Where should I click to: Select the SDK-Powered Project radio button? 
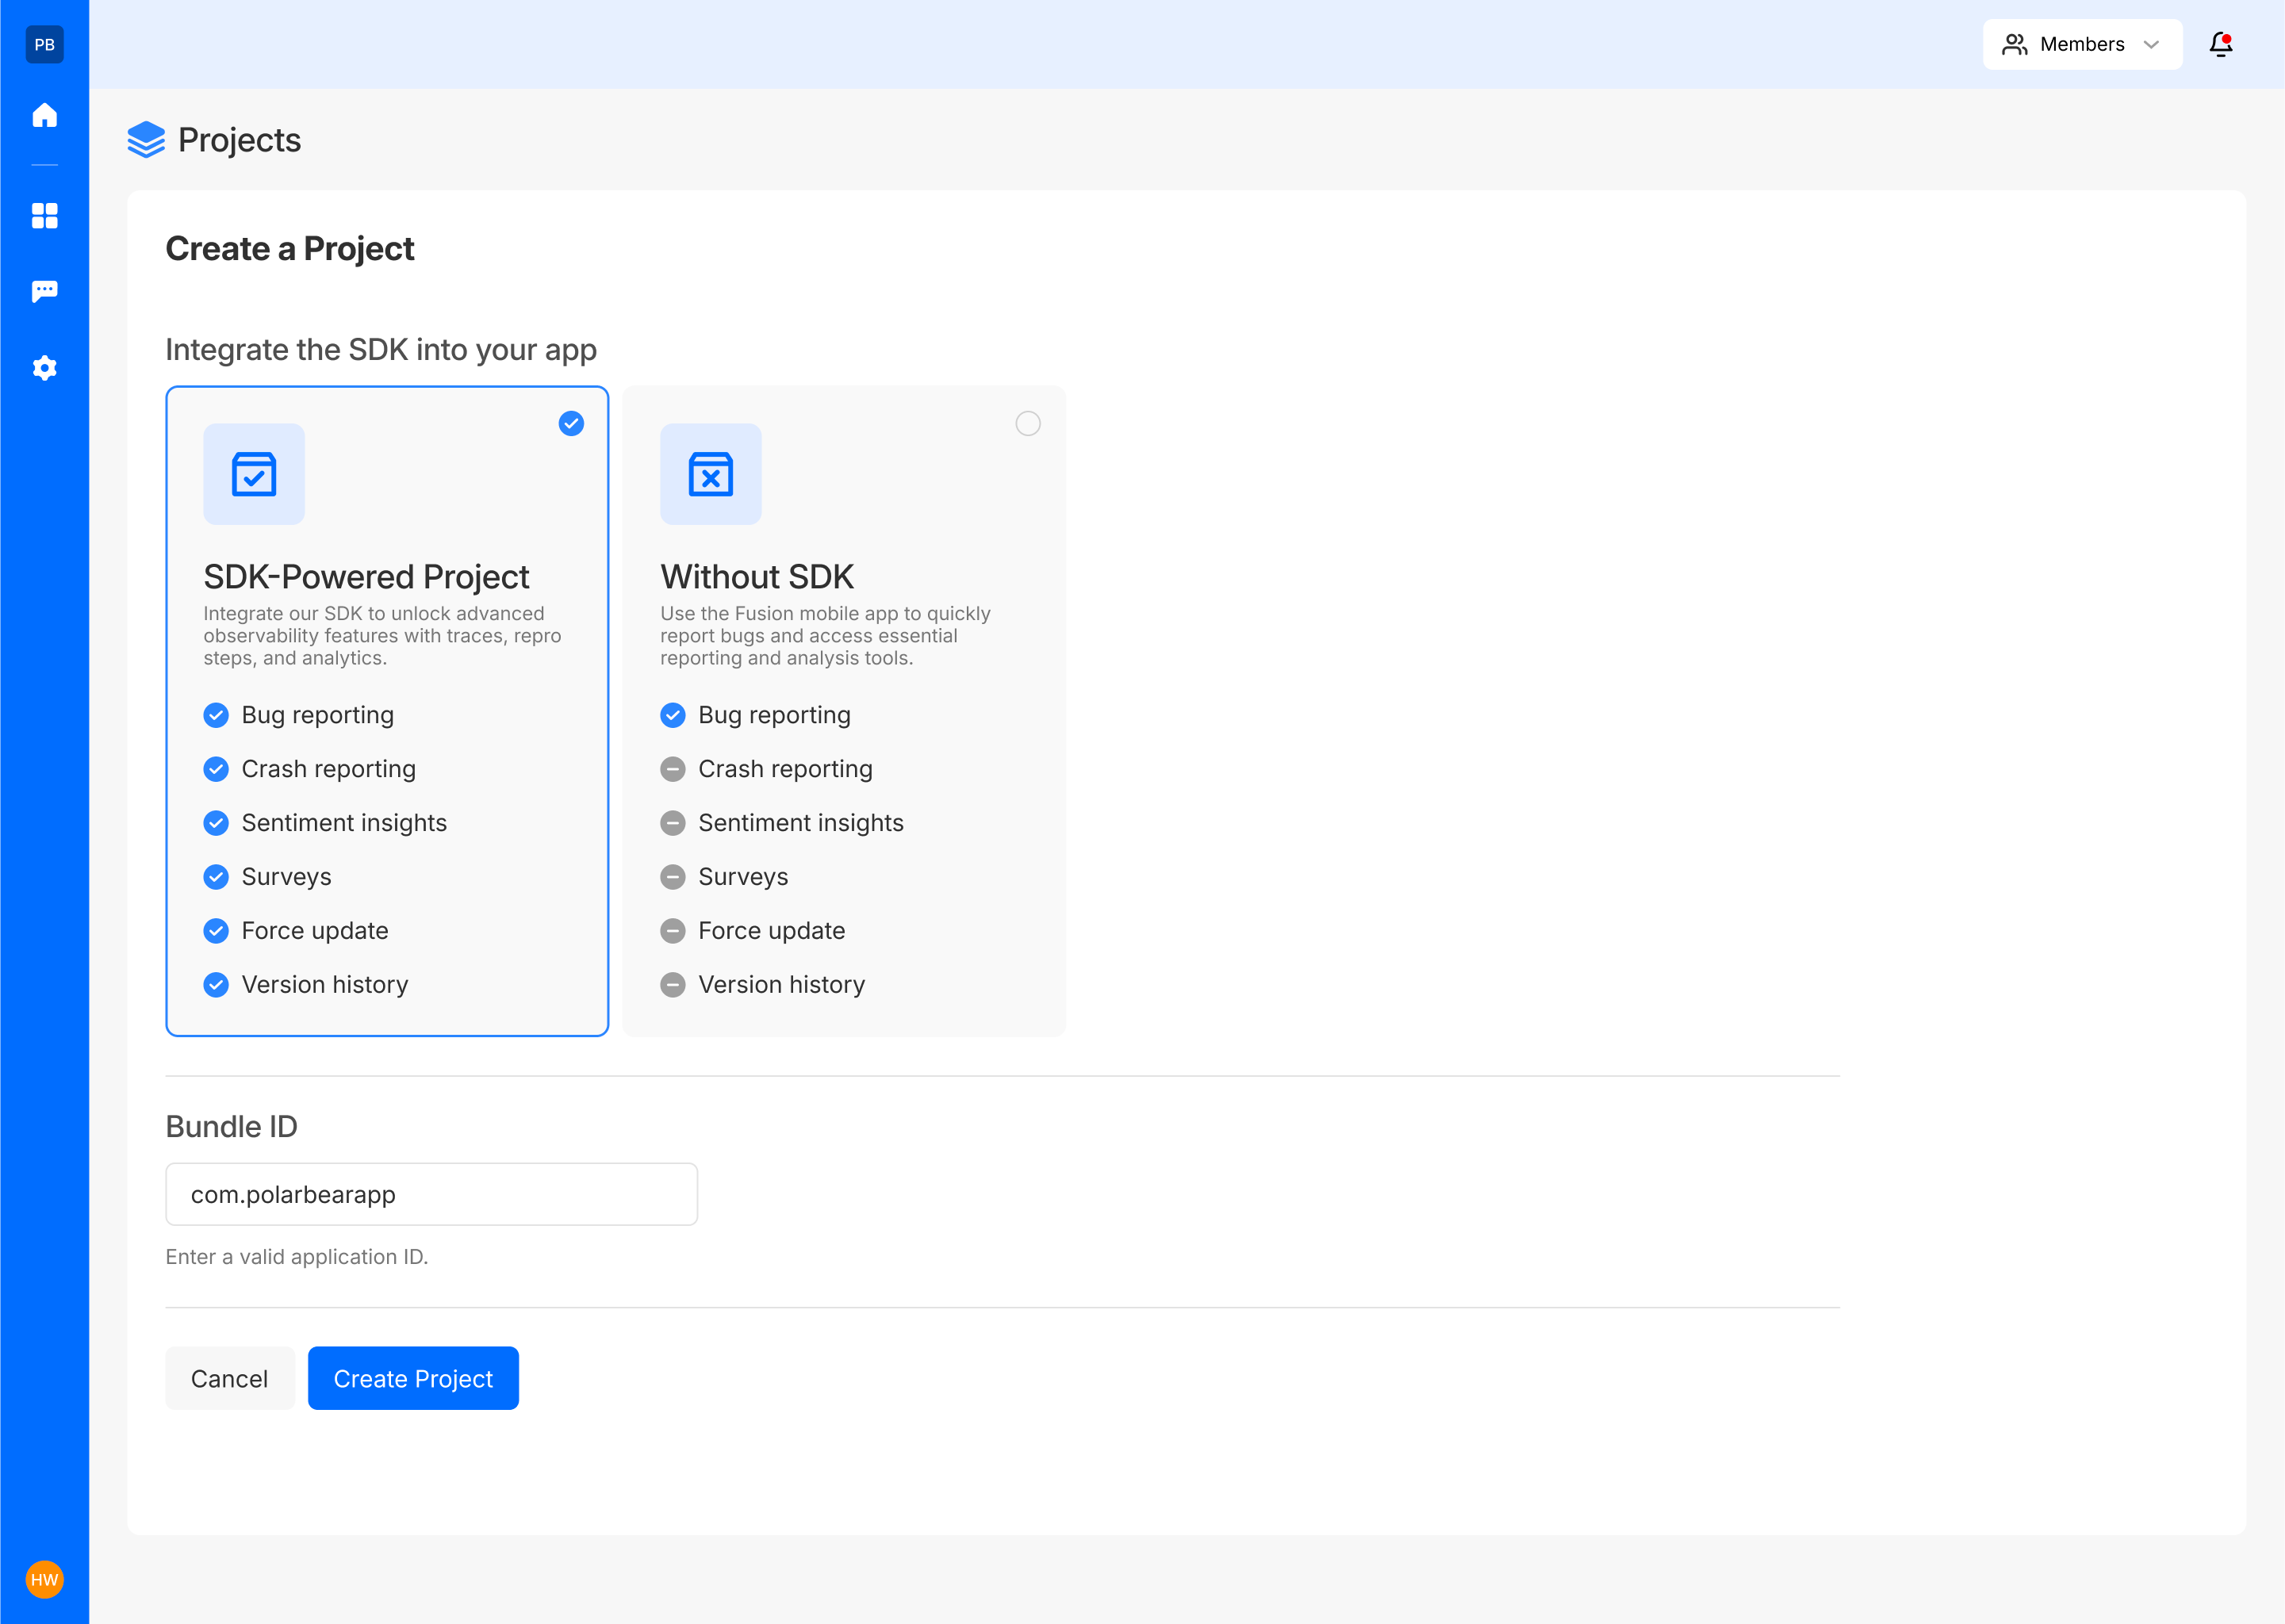(571, 424)
